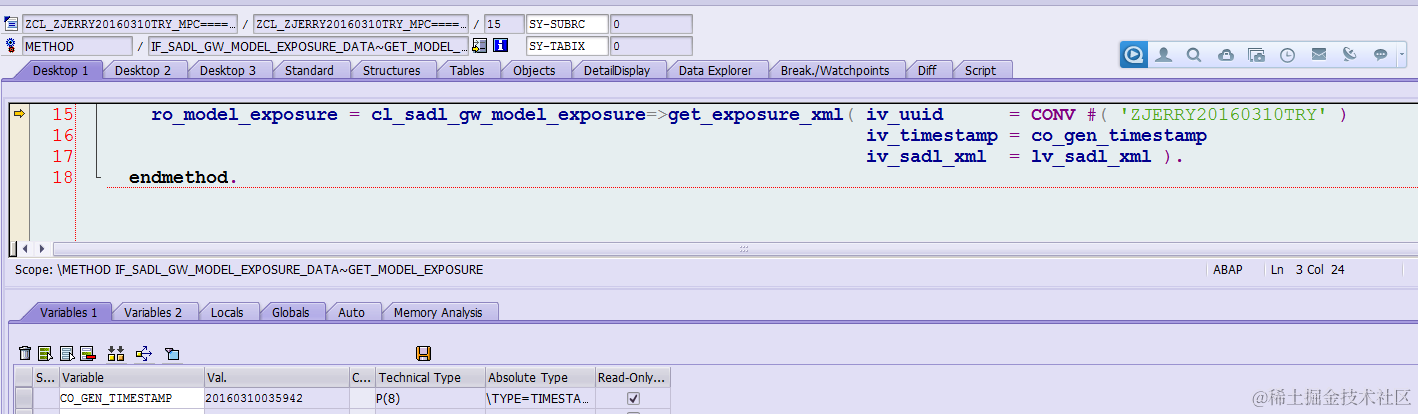This screenshot has width=1418, height=414.
Task: Select the Memory Analysis tab
Action: [438, 312]
